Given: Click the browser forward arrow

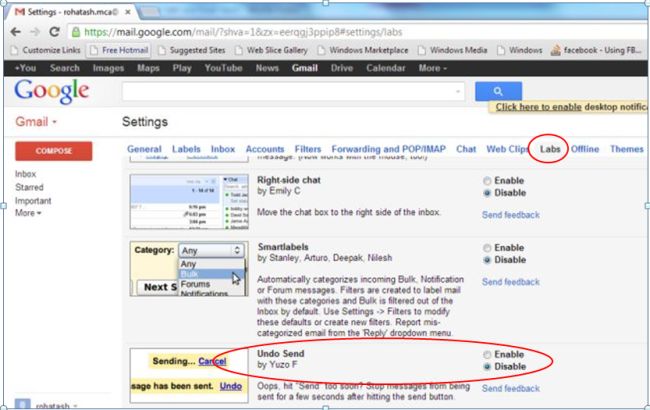Looking at the screenshot, I should pos(35,32).
